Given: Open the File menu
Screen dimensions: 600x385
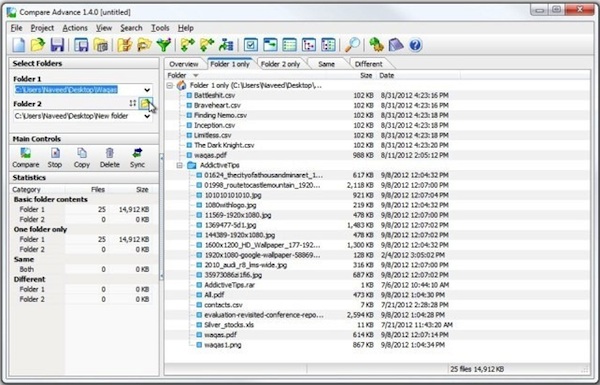Looking at the screenshot, I should [16, 28].
